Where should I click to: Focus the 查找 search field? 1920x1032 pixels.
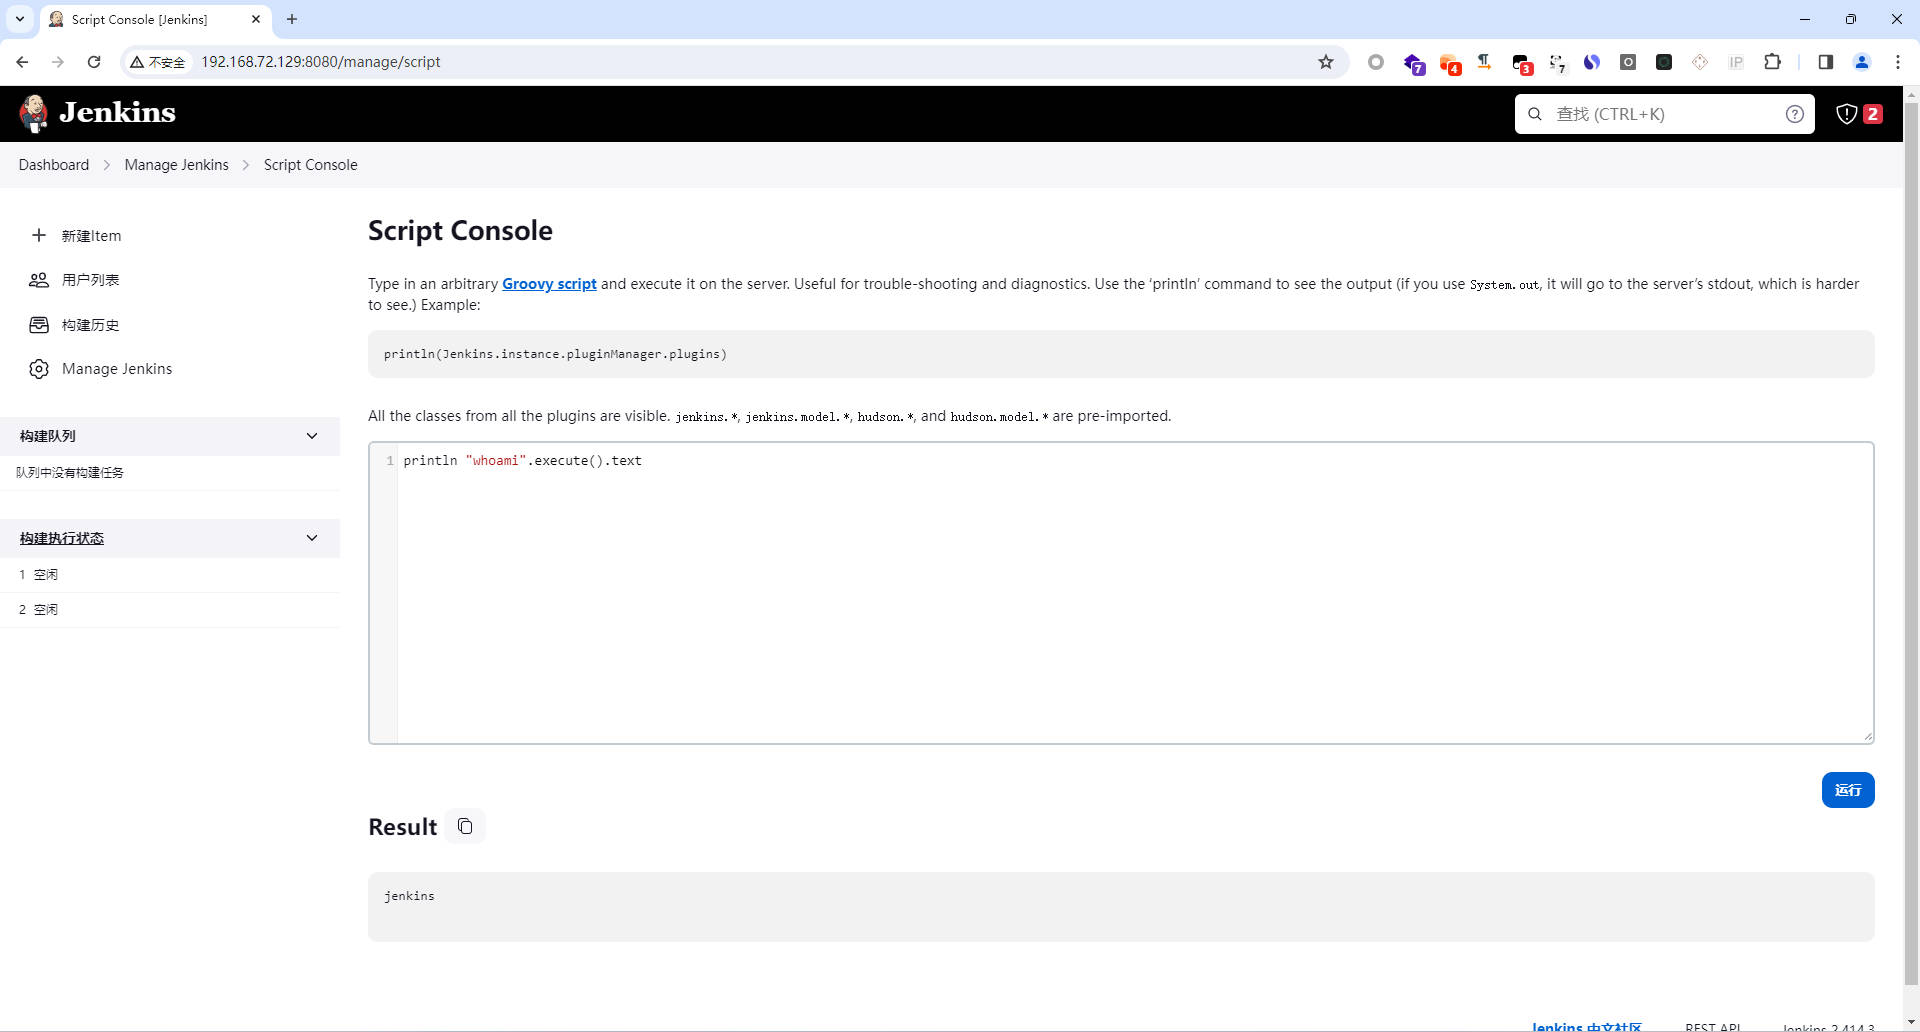tap(1664, 114)
